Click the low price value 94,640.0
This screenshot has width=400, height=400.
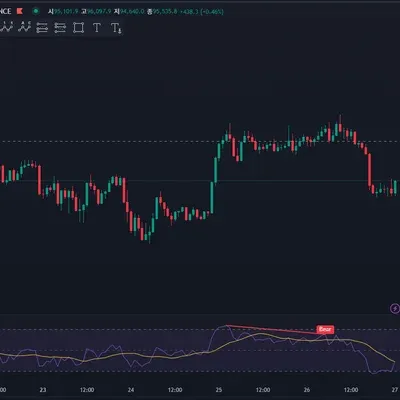click(132, 12)
